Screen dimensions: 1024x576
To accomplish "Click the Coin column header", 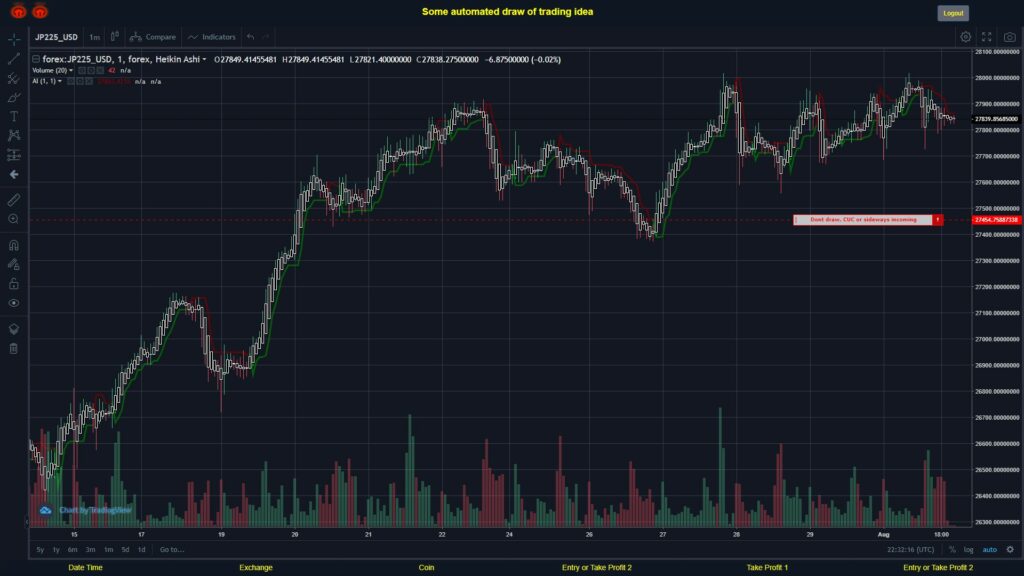I will [426, 568].
